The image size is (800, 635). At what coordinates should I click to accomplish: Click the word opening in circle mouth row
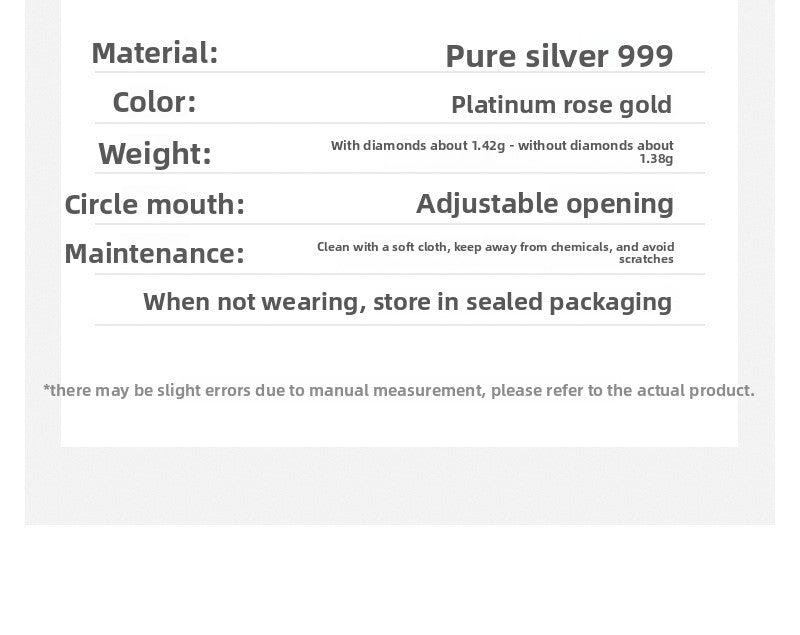tap(620, 205)
